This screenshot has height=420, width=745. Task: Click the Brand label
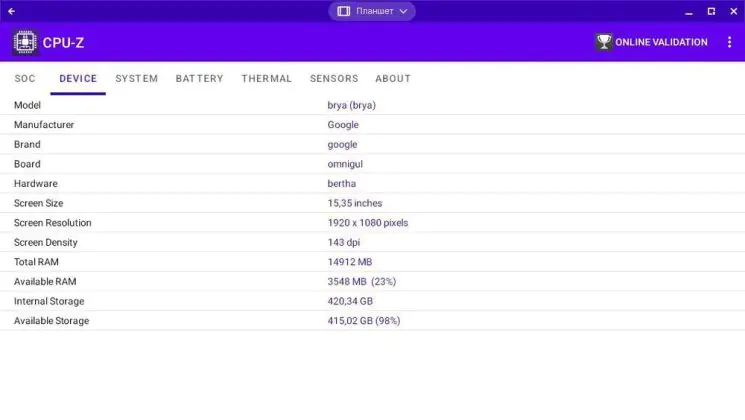pos(27,144)
